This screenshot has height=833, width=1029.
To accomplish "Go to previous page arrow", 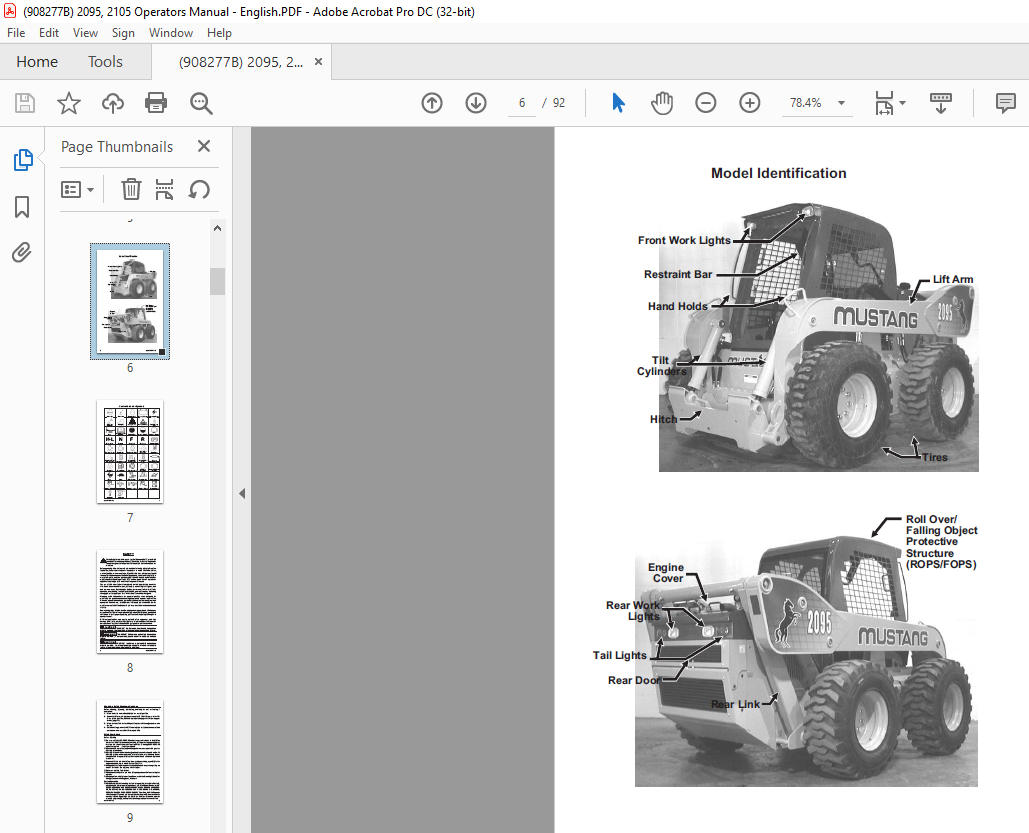I will (x=432, y=103).
